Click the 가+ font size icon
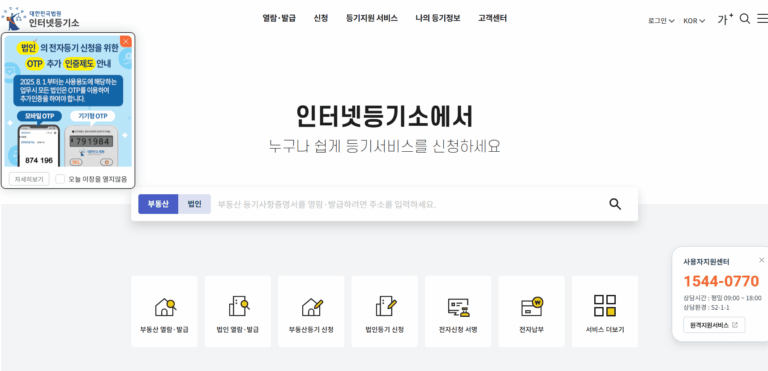Image resolution: width=768 pixels, height=371 pixels. coord(725,20)
